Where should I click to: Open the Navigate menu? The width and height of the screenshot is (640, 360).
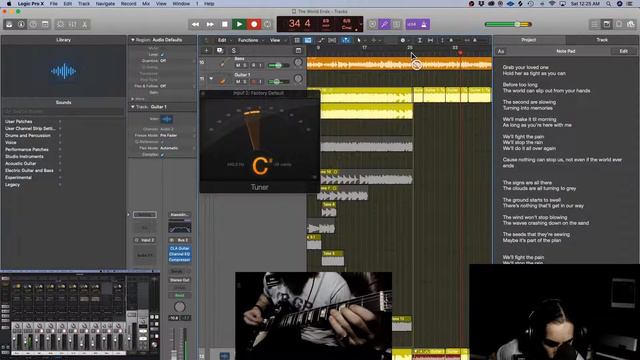pyautogui.click(x=105, y=4)
